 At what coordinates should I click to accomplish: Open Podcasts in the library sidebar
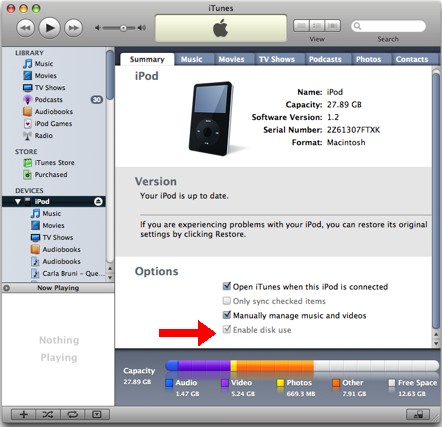click(x=48, y=100)
